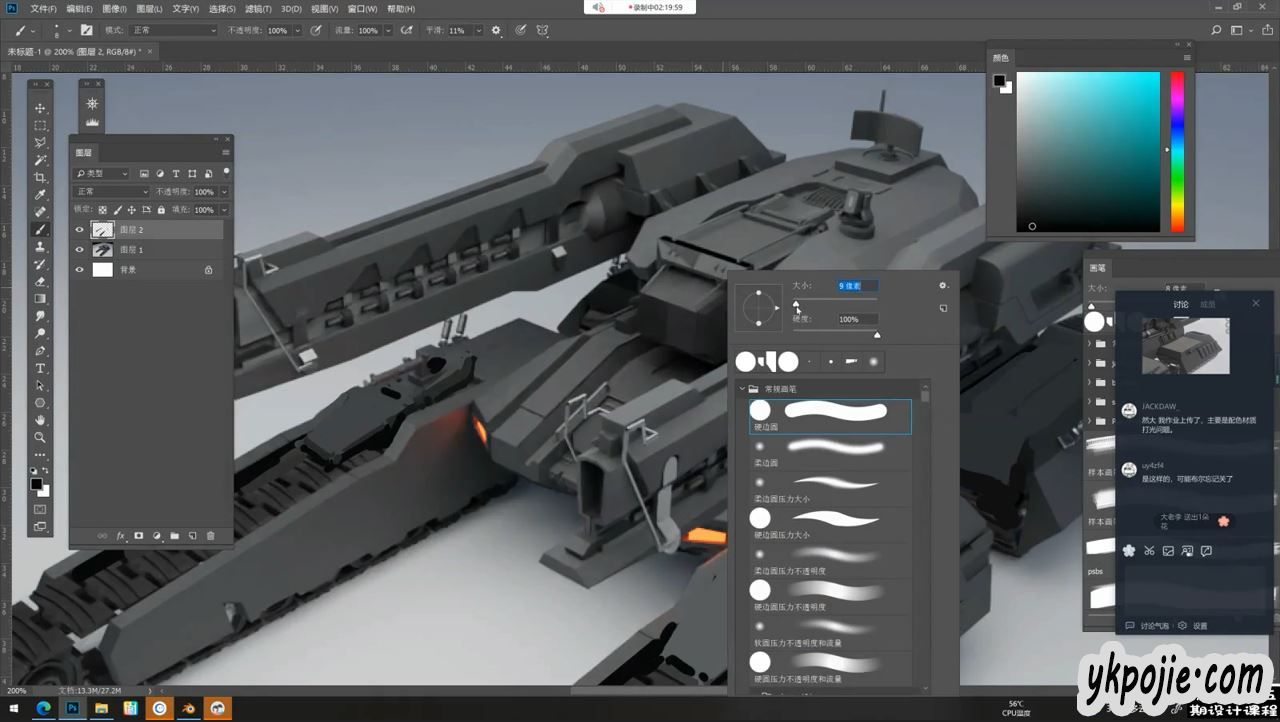The image size is (1280, 722).
Task: Open the brush 模式 blend mode dropdown
Action: pos(174,31)
